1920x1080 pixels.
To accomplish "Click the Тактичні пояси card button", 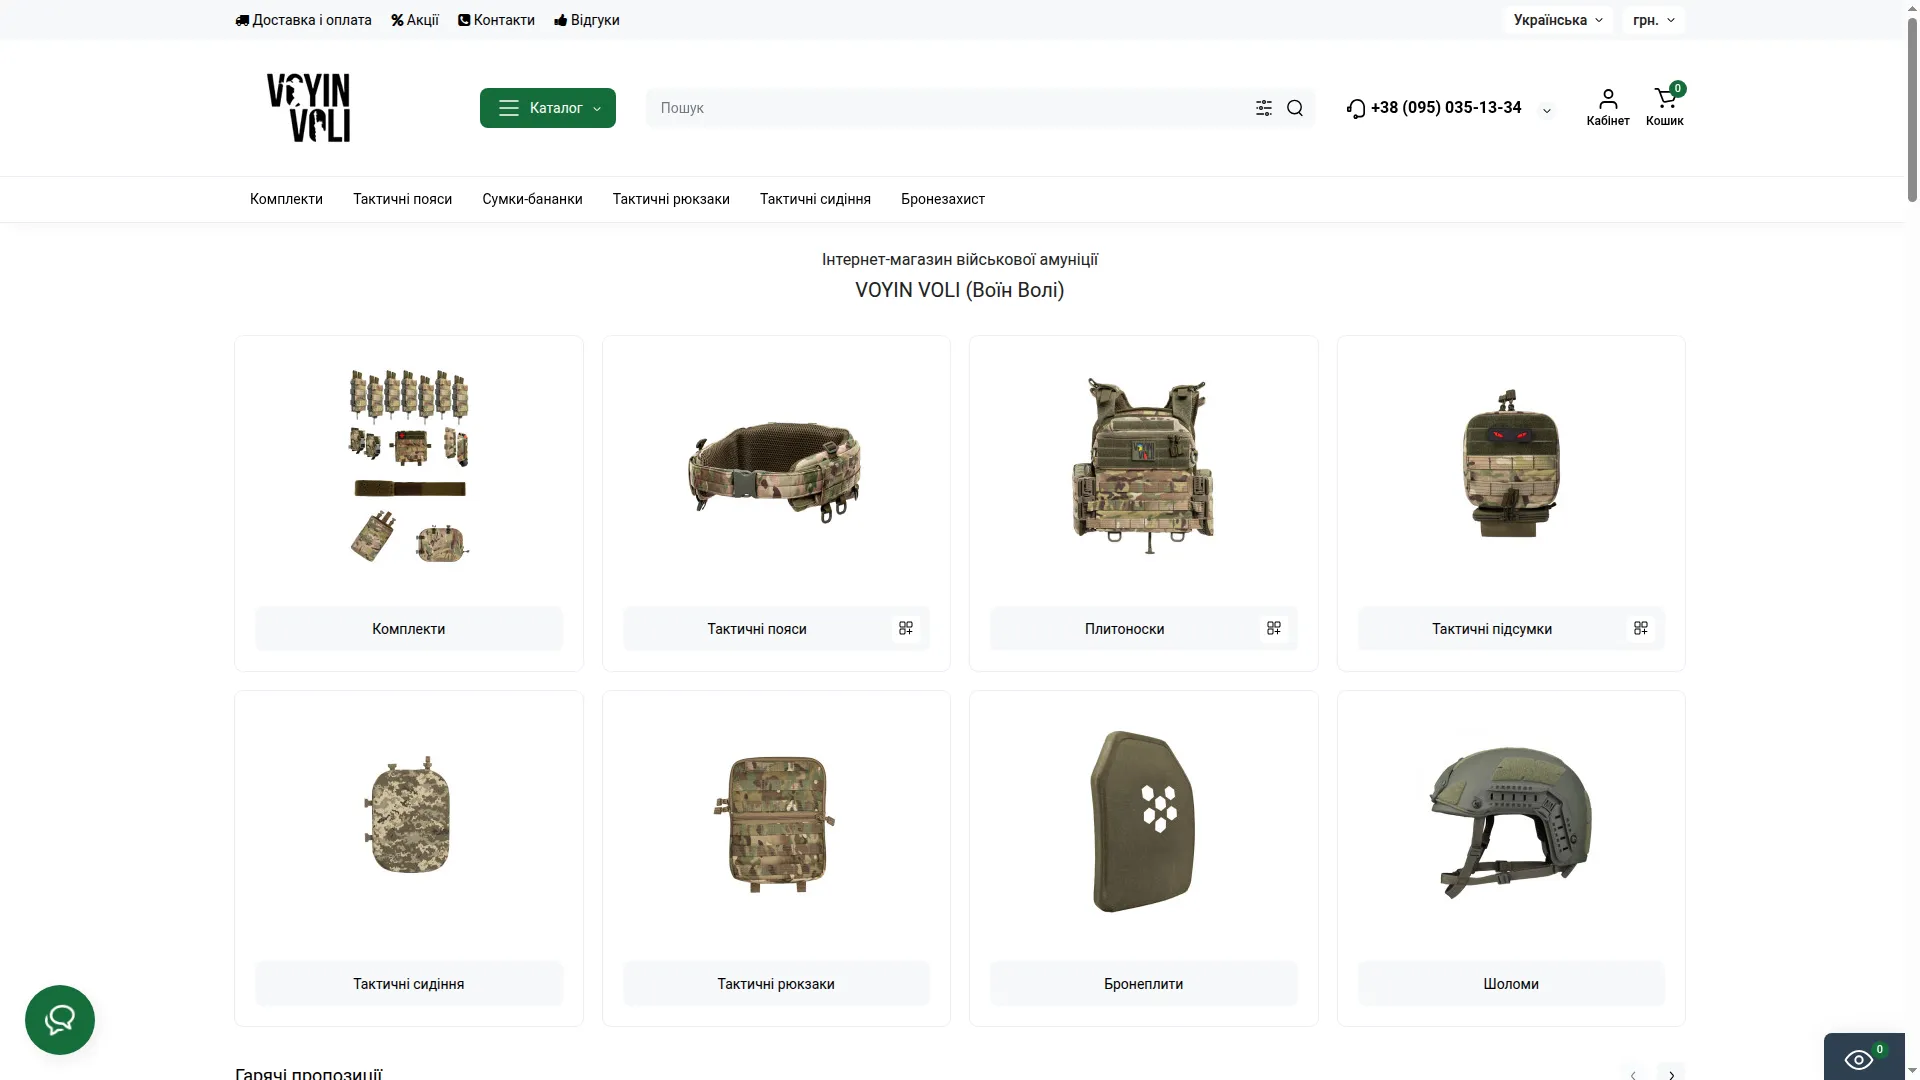I will coord(757,628).
